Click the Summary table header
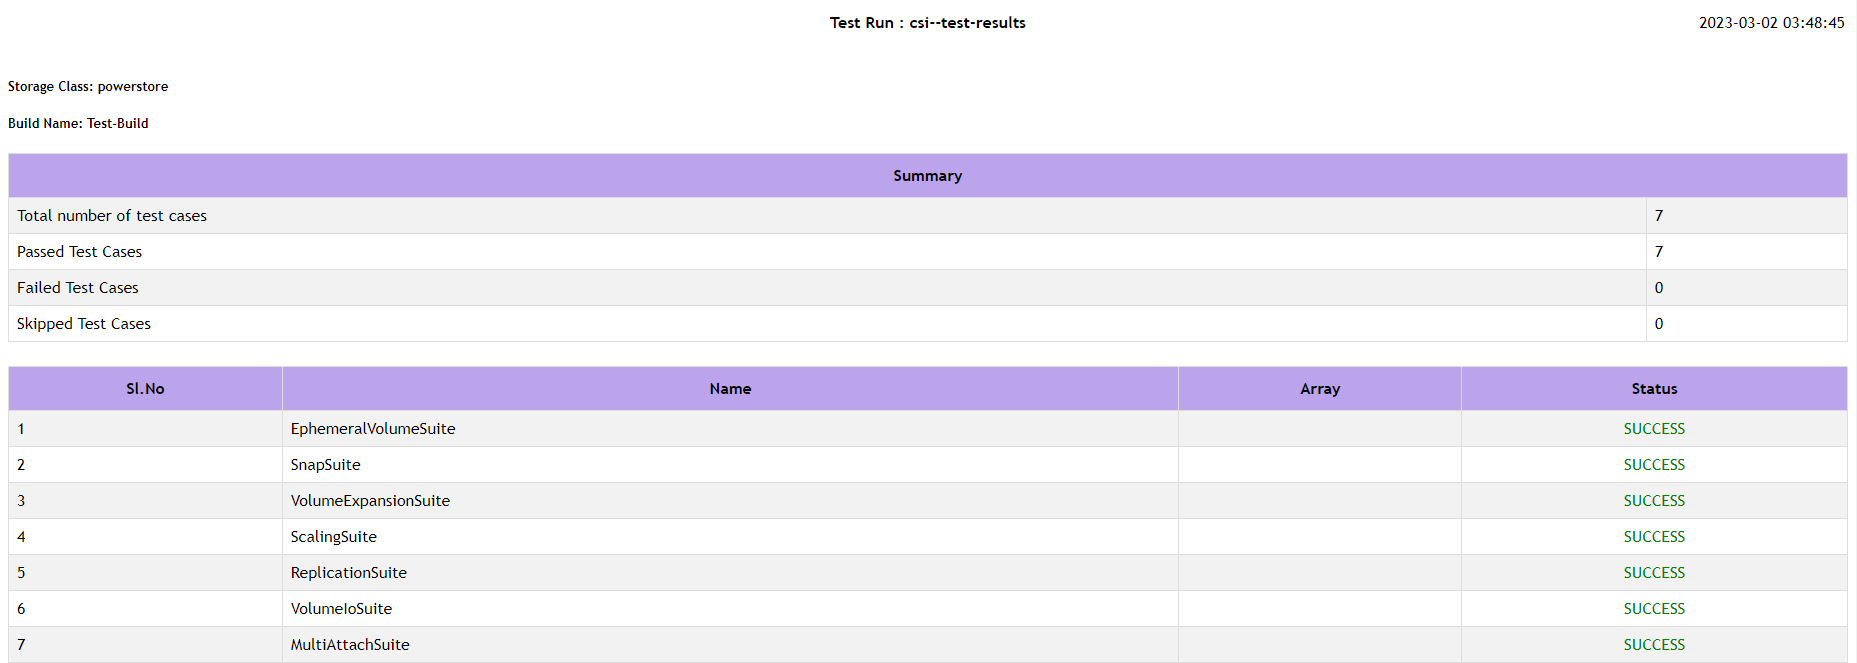Viewport: 1857px width, 663px height. click(927, 176)
